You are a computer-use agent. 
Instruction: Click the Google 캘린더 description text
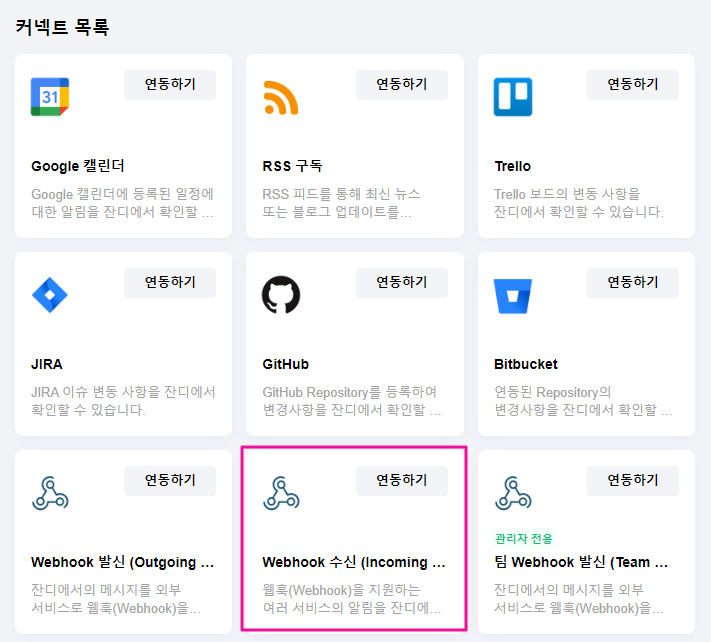(122, 203)
